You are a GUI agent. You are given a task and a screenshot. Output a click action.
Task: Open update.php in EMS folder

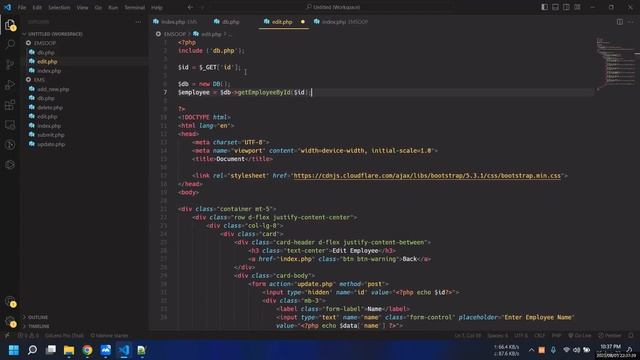tap(51, 144)
